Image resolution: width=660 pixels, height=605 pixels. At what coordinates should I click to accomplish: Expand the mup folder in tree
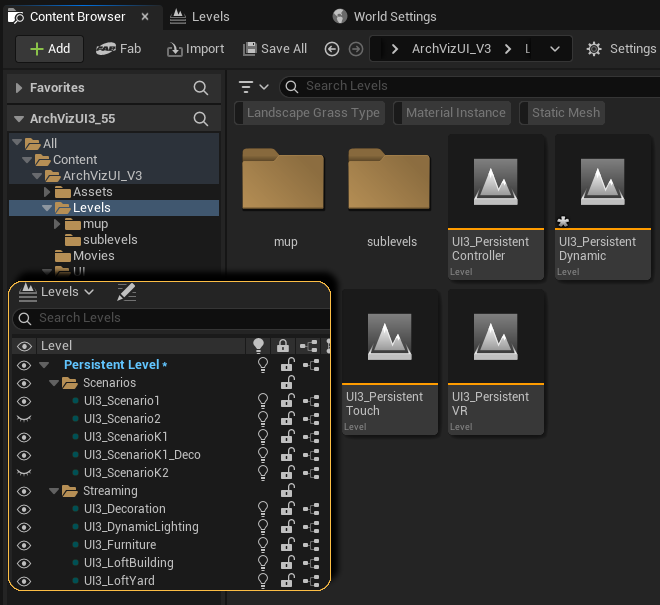point(57,224)
